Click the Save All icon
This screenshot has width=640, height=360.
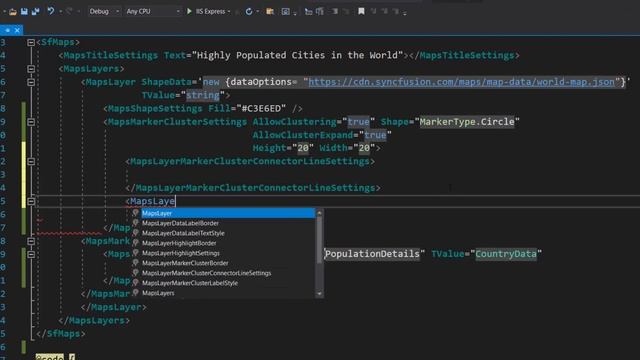[36, 11]
